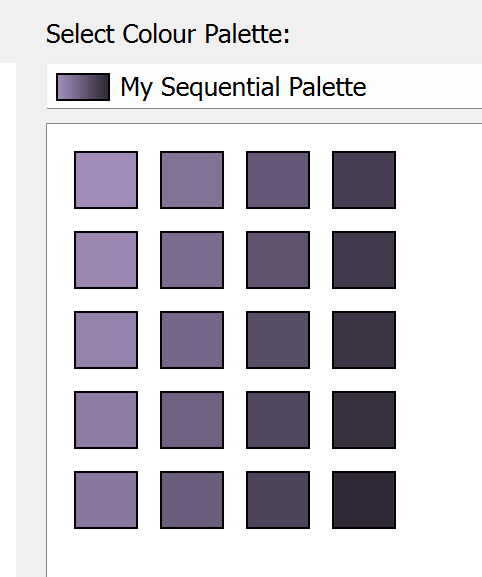Choose the first swatch in the fourth row

[x=106, y=420]
